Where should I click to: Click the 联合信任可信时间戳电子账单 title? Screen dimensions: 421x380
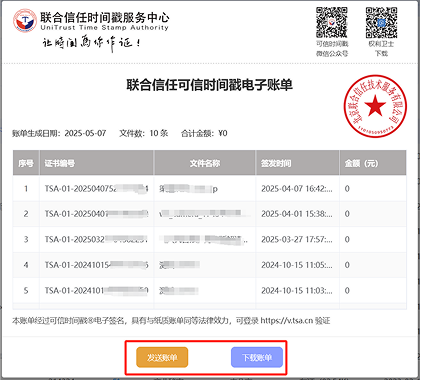(x=209, y=85)
